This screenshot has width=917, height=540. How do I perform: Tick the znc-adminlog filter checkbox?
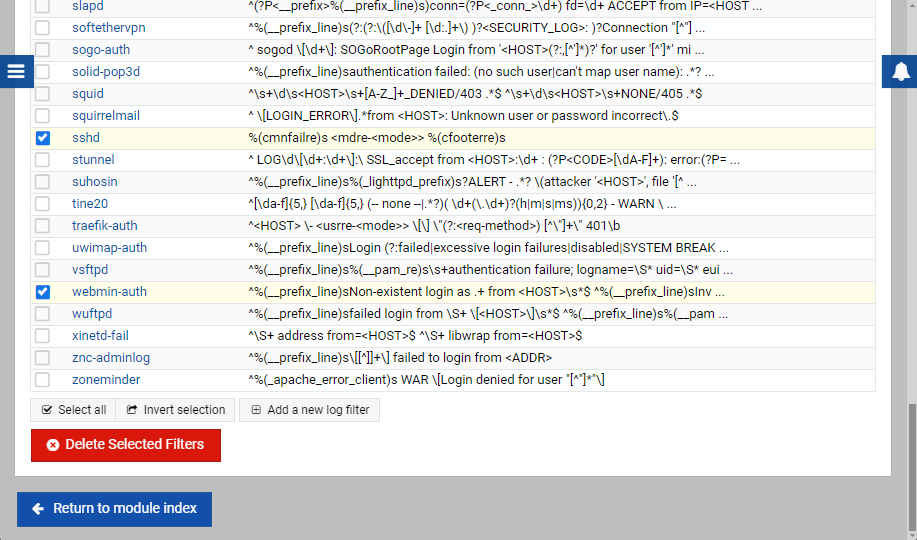pos(42,357)
